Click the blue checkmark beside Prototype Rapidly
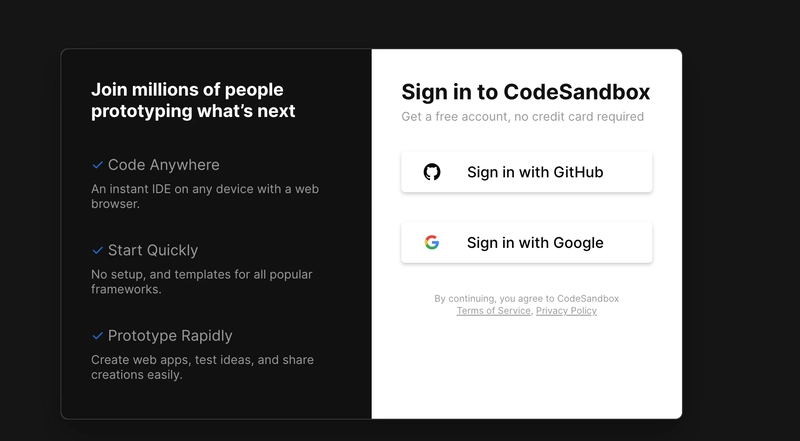Viewport: 800px width, 441px height. click(97, 336)
